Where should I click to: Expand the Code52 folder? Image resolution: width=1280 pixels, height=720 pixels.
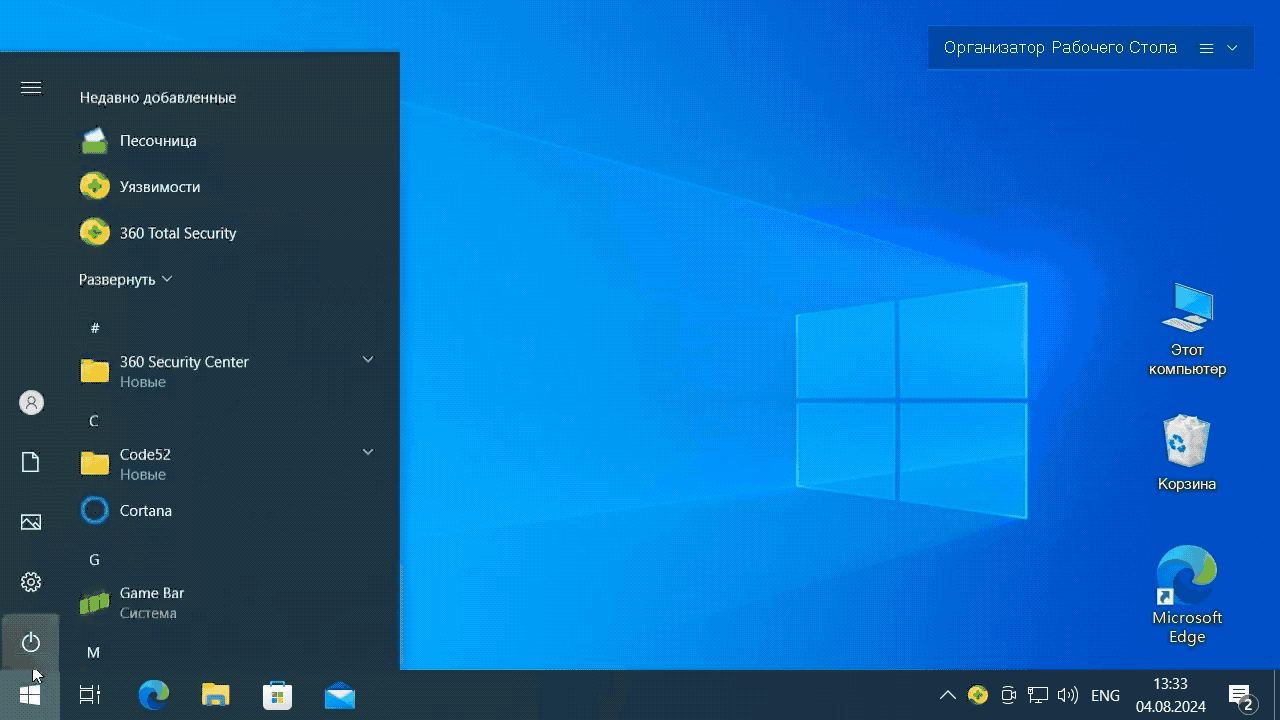tap(367, 453)
